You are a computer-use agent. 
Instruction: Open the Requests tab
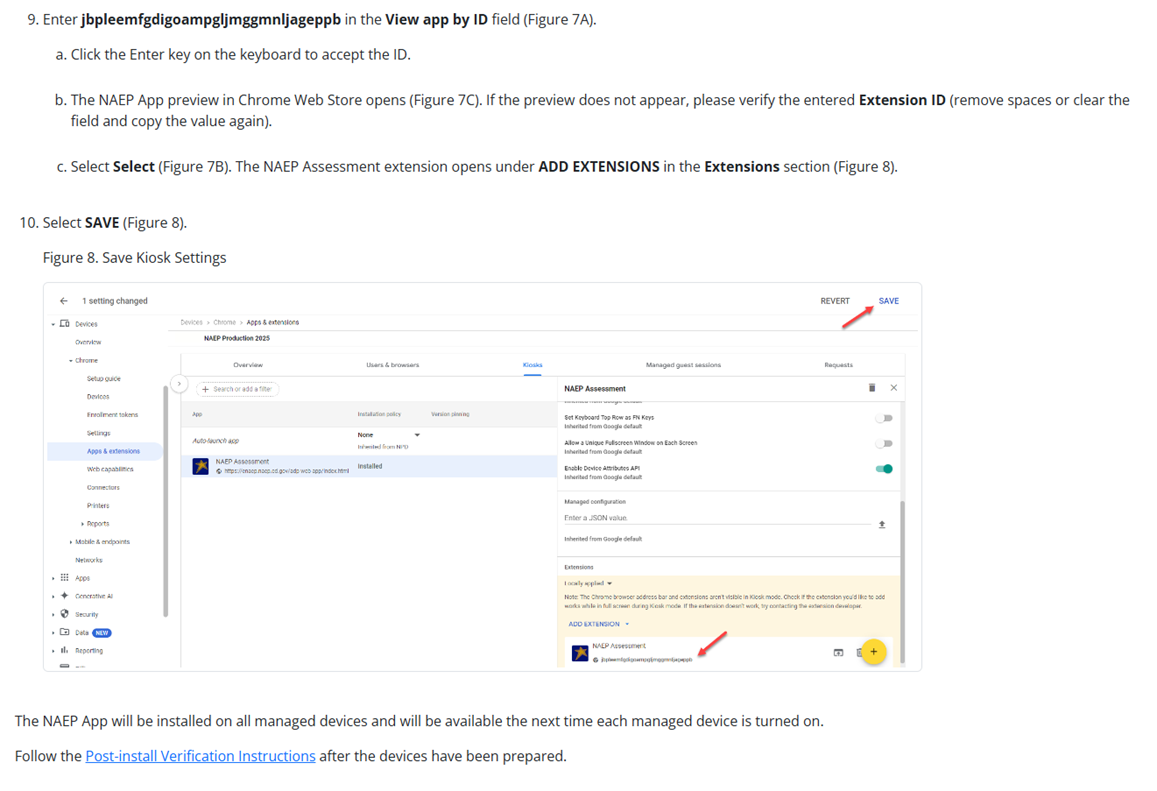[838, 365]
